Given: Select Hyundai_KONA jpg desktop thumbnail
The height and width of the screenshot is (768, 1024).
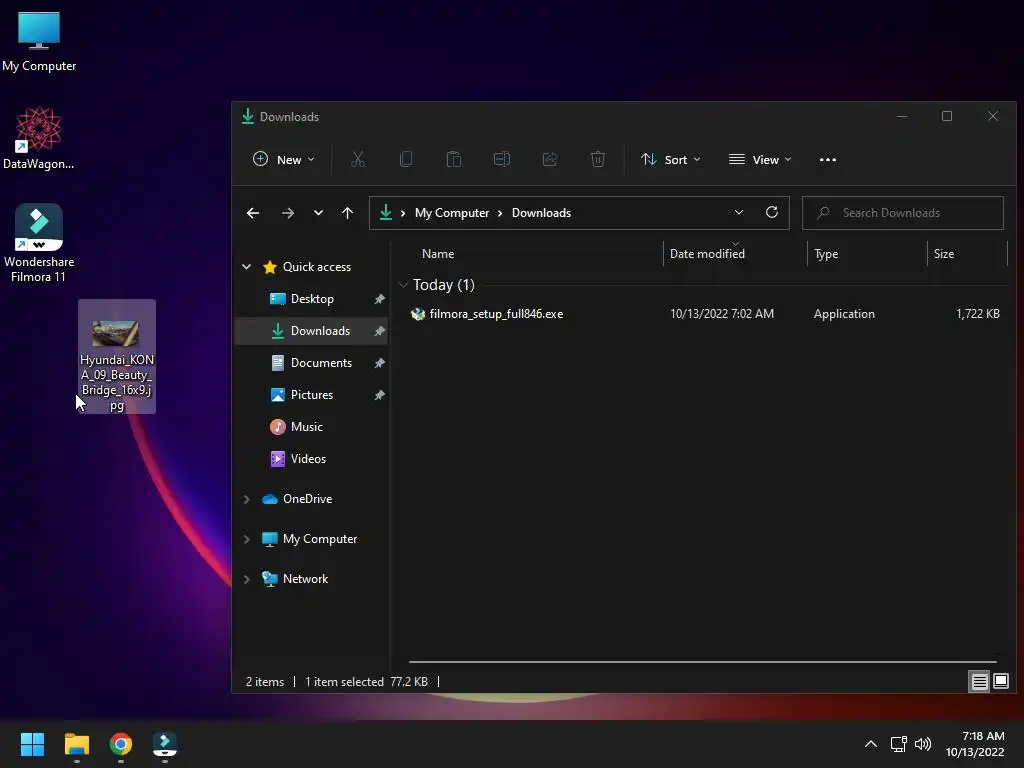Looking at the screenshot, I should [x=117, y=357].
